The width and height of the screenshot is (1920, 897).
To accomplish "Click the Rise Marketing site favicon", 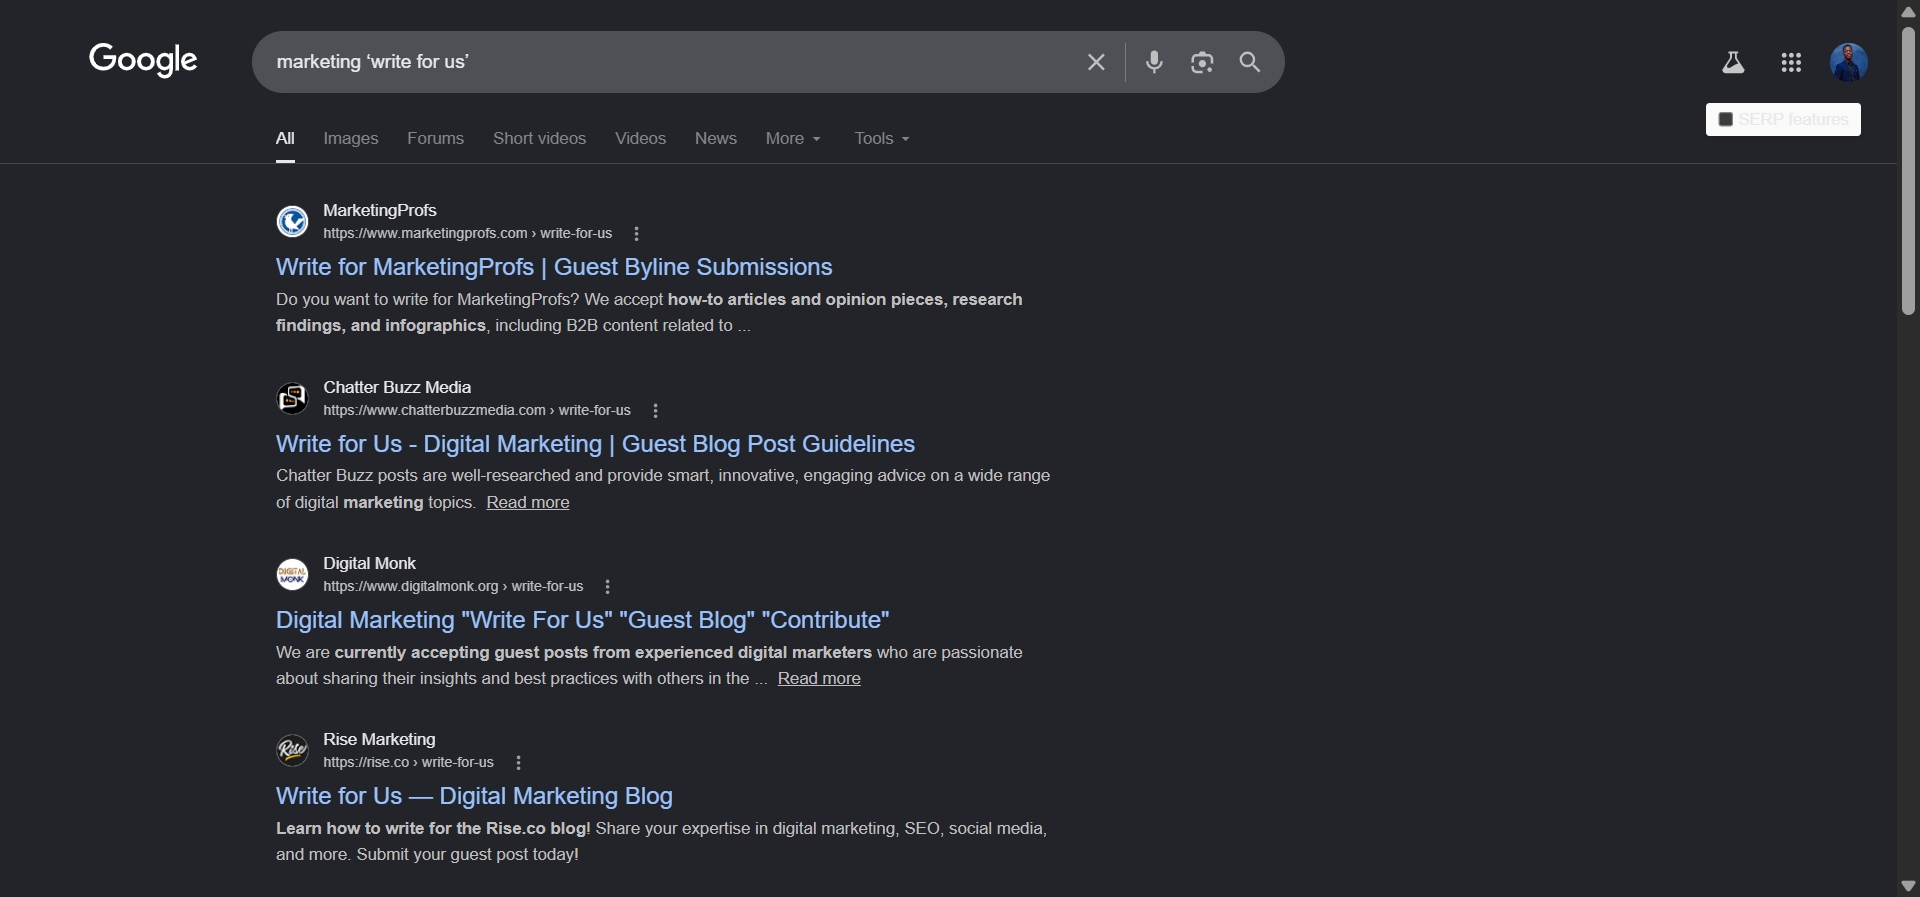I will [x=292, y=750].
